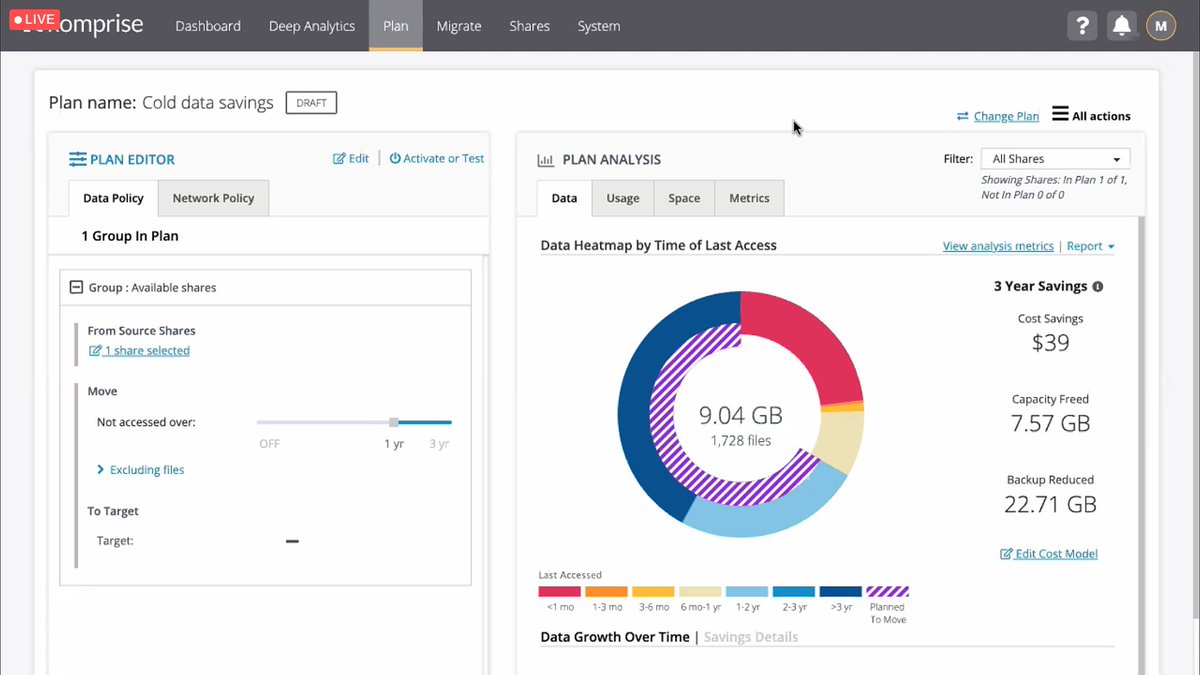Go to Dashboard in top navigation

[208, 26]
